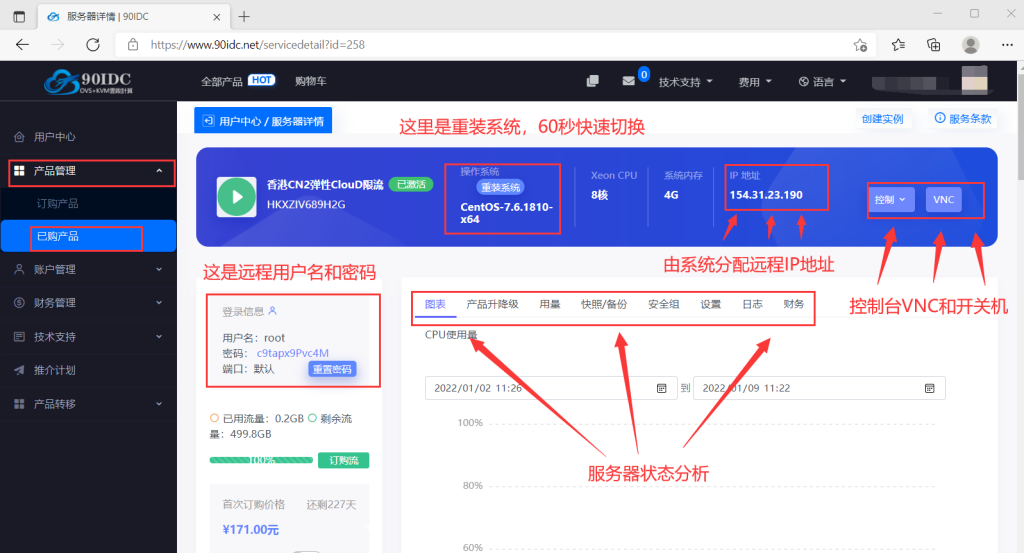Open the 技术支持 top menu dropdown
The image size is (1024, 553).
(685, 82)
